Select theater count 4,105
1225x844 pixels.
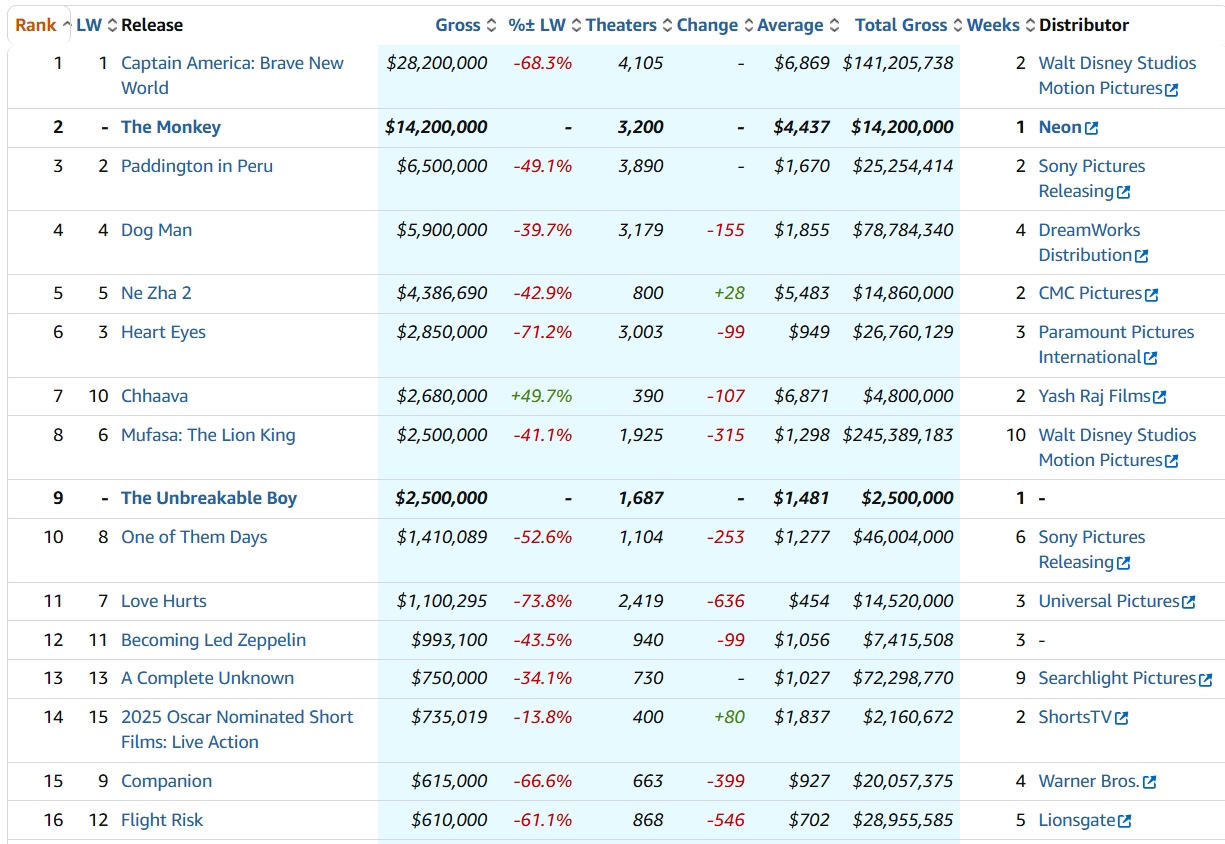click(x=641, y=63)
